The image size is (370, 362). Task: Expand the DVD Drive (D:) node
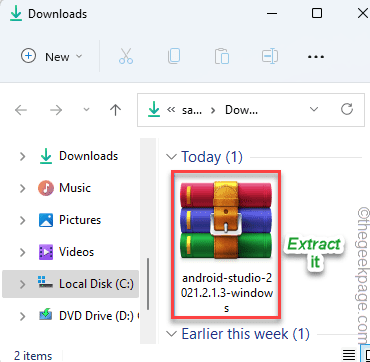point(23,316)
